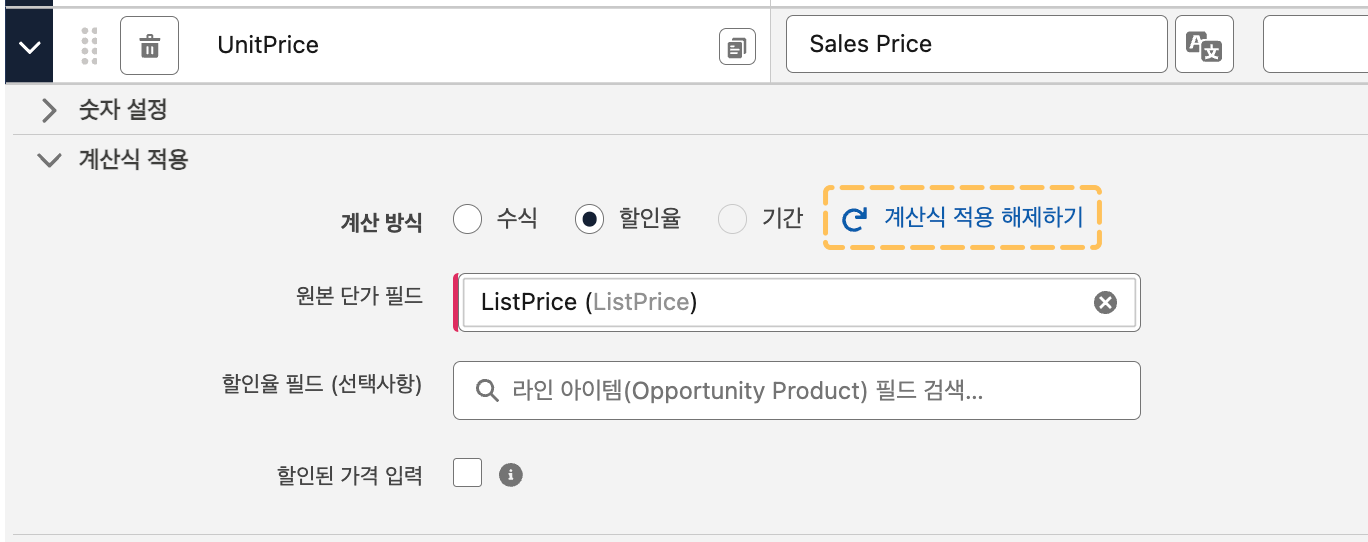This screenshot has height=542, width=1368.
Task: Click the empty input right of translate icon
Action: pos(1315,44)
